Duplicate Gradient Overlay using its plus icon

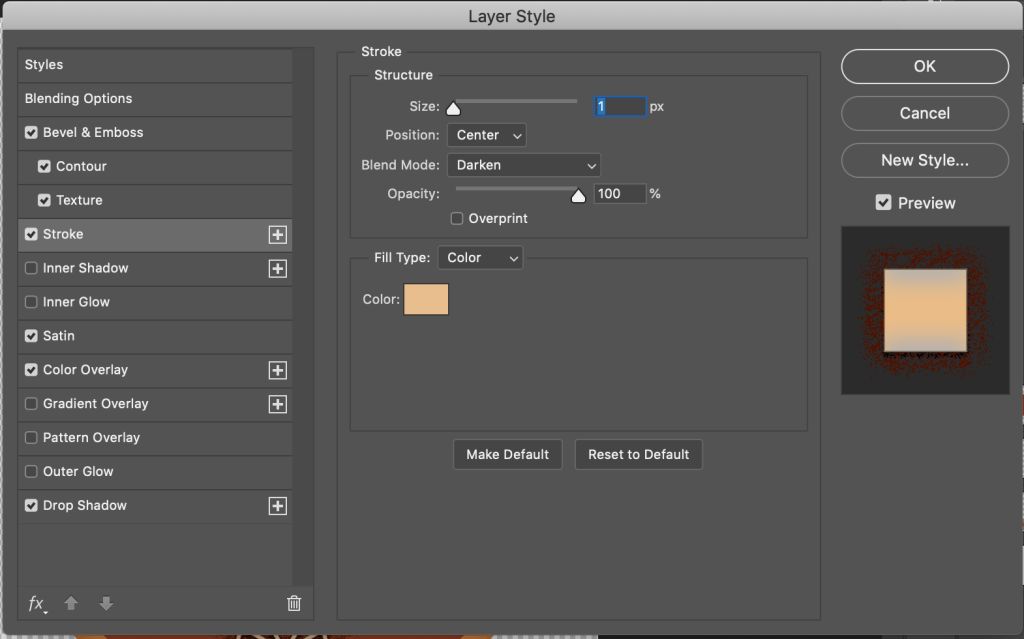[x=278, y=405]
